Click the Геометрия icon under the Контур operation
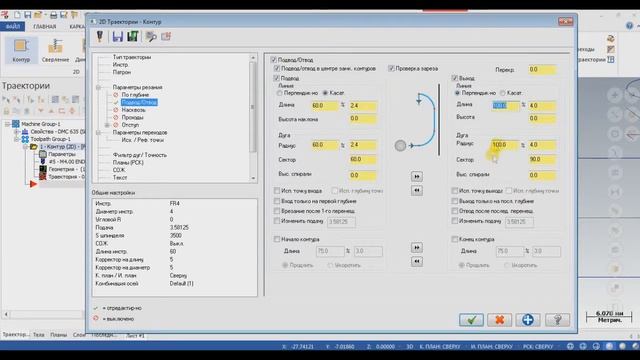 43,169
